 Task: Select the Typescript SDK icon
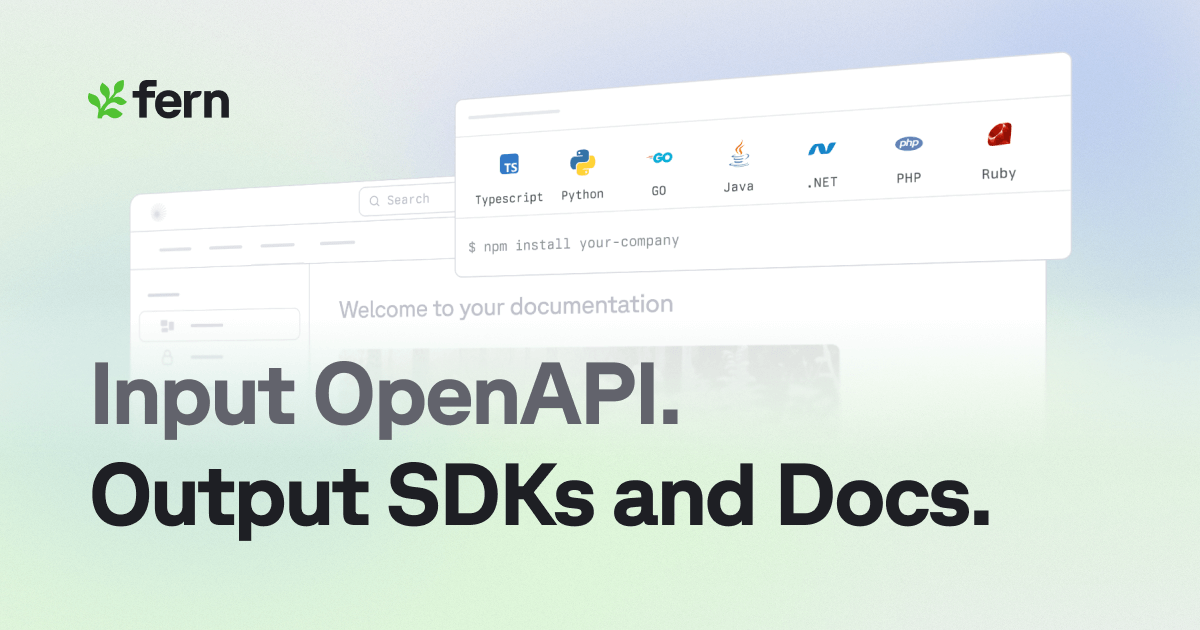[509, 165]
